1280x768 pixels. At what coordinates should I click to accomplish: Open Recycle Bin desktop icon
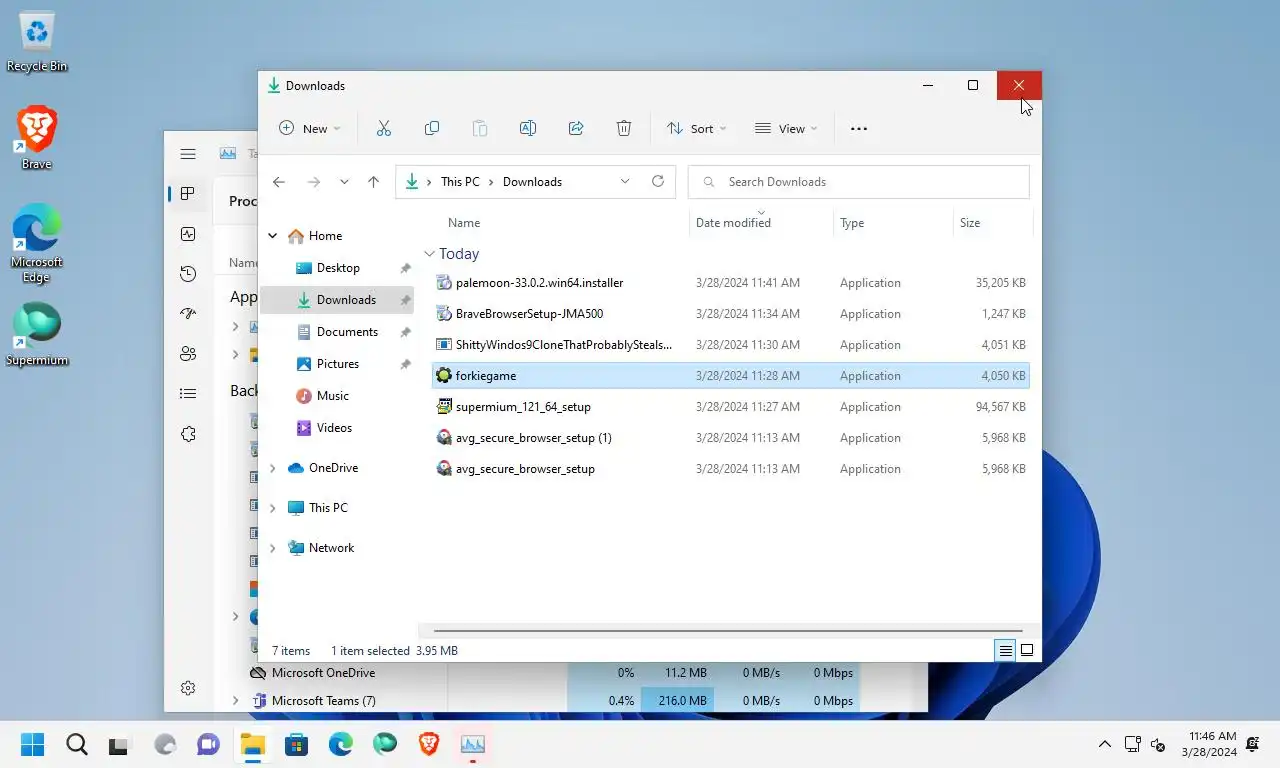[37, 42]
